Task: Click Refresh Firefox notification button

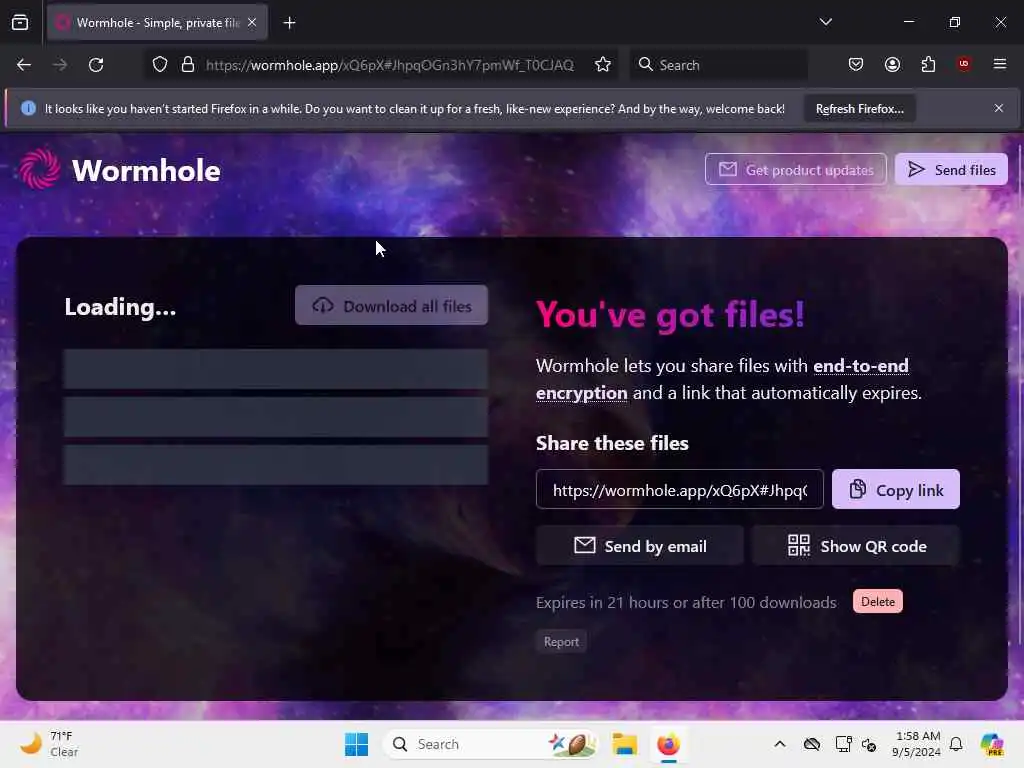Action: (859, 108)
